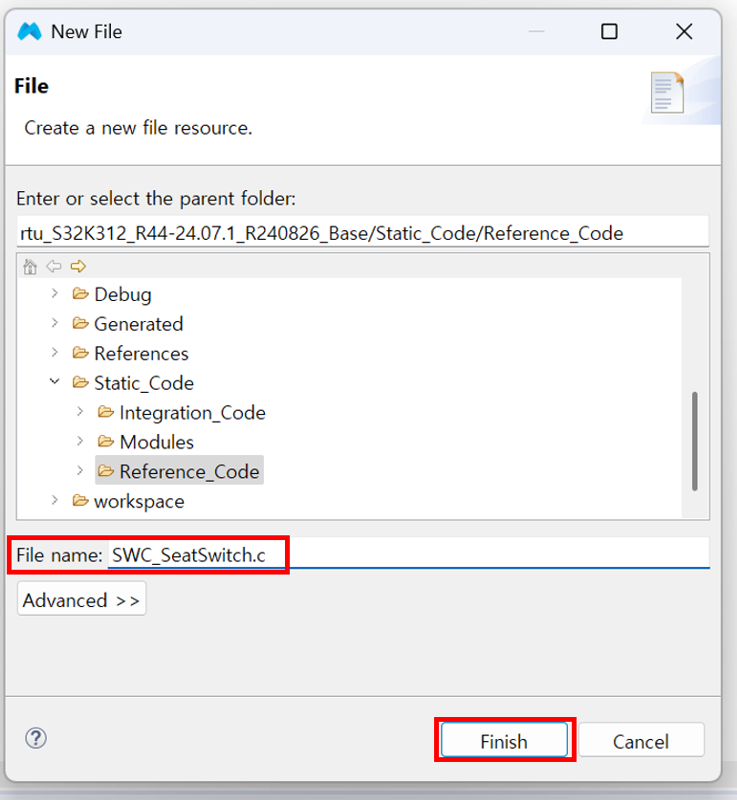
Task: Click the parent folder path field
Action: (x=362, y=233)
